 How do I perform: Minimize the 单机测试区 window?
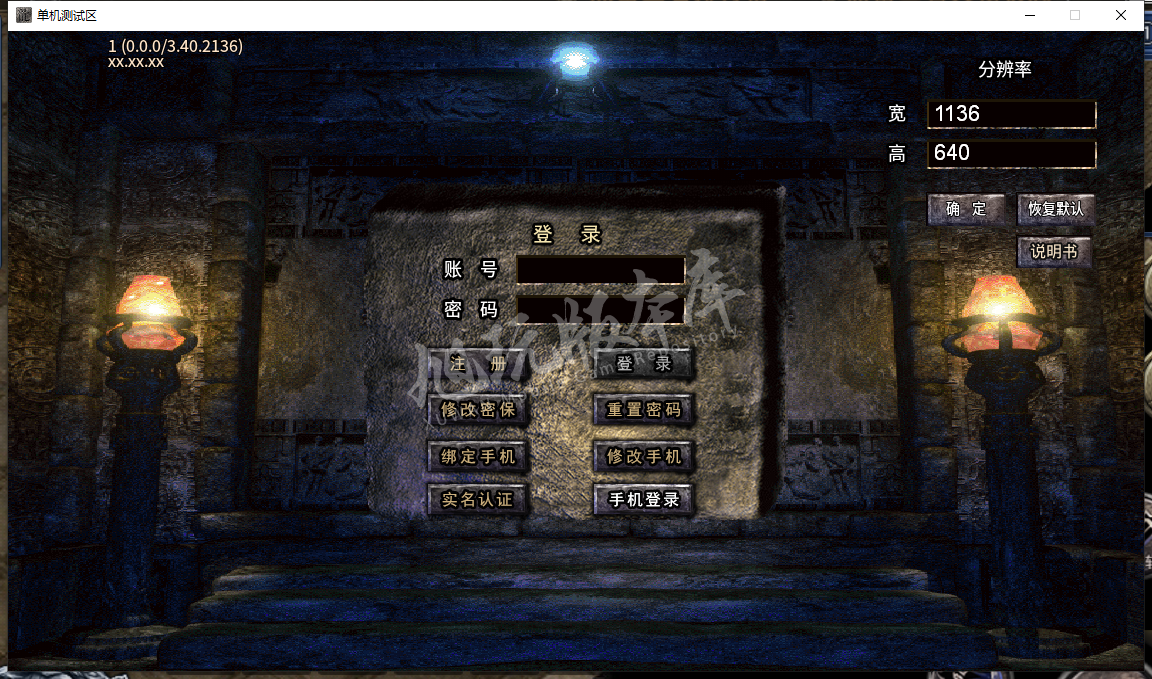click(x=1030, y=15)
